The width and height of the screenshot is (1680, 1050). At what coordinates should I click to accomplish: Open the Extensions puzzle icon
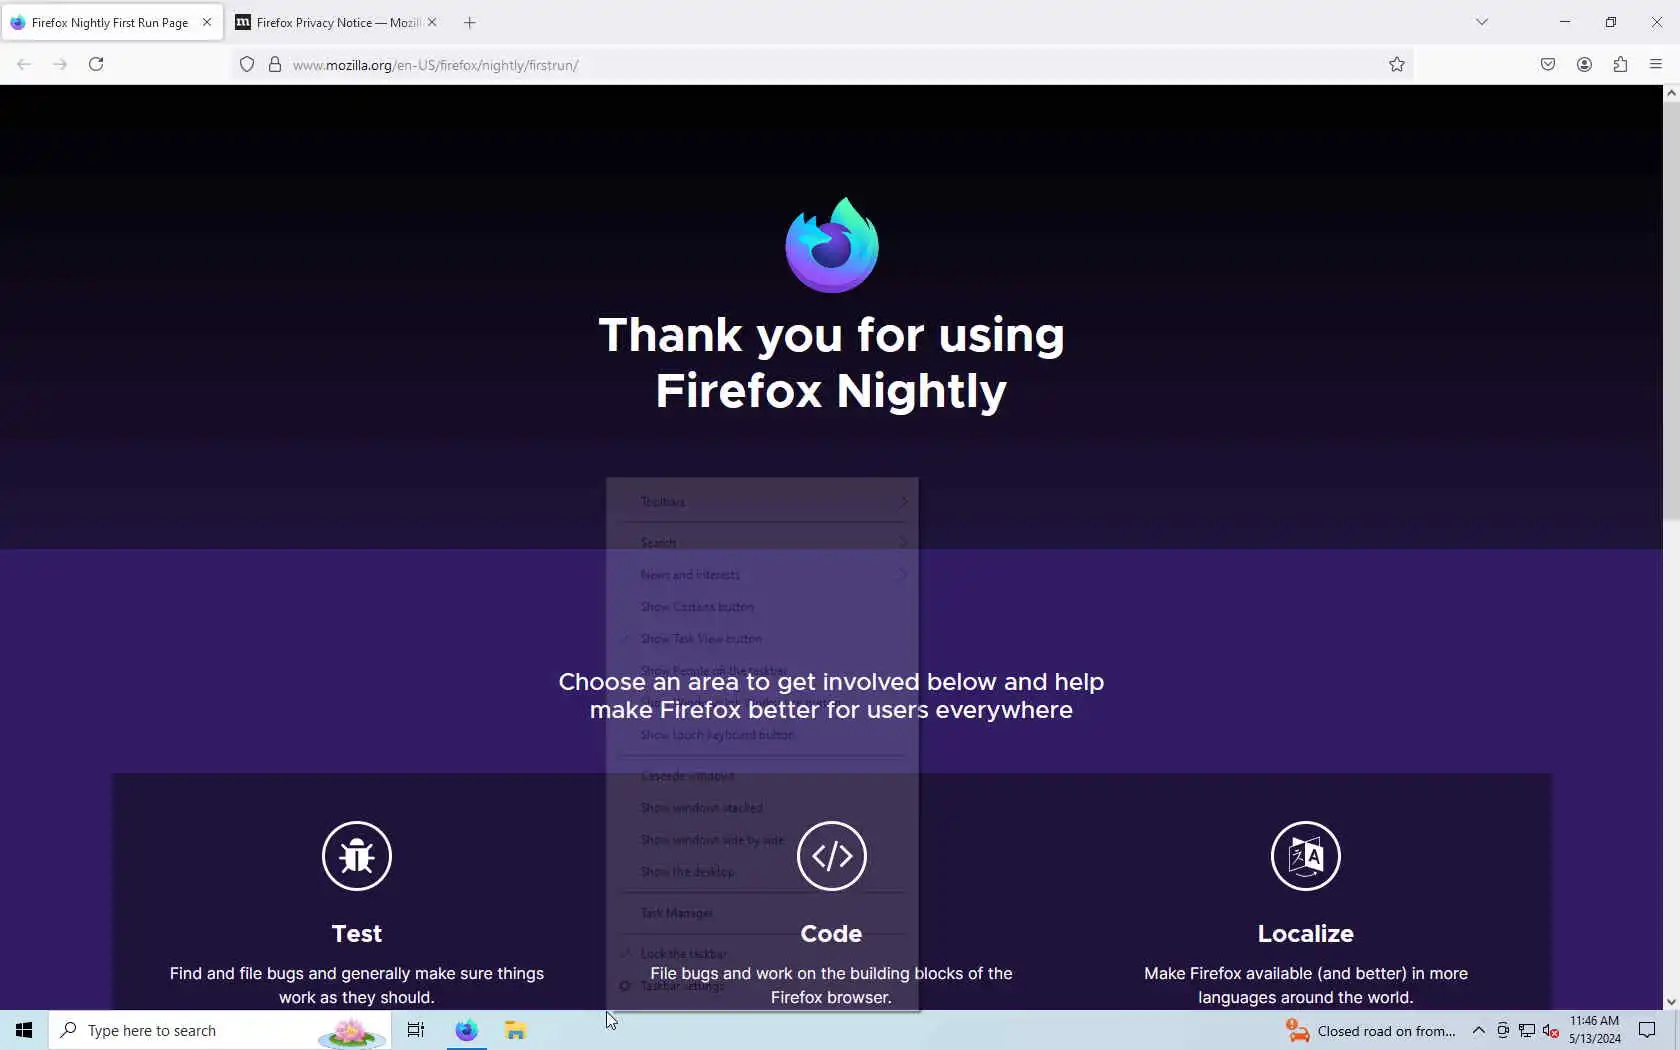(x=1620, y=65)
